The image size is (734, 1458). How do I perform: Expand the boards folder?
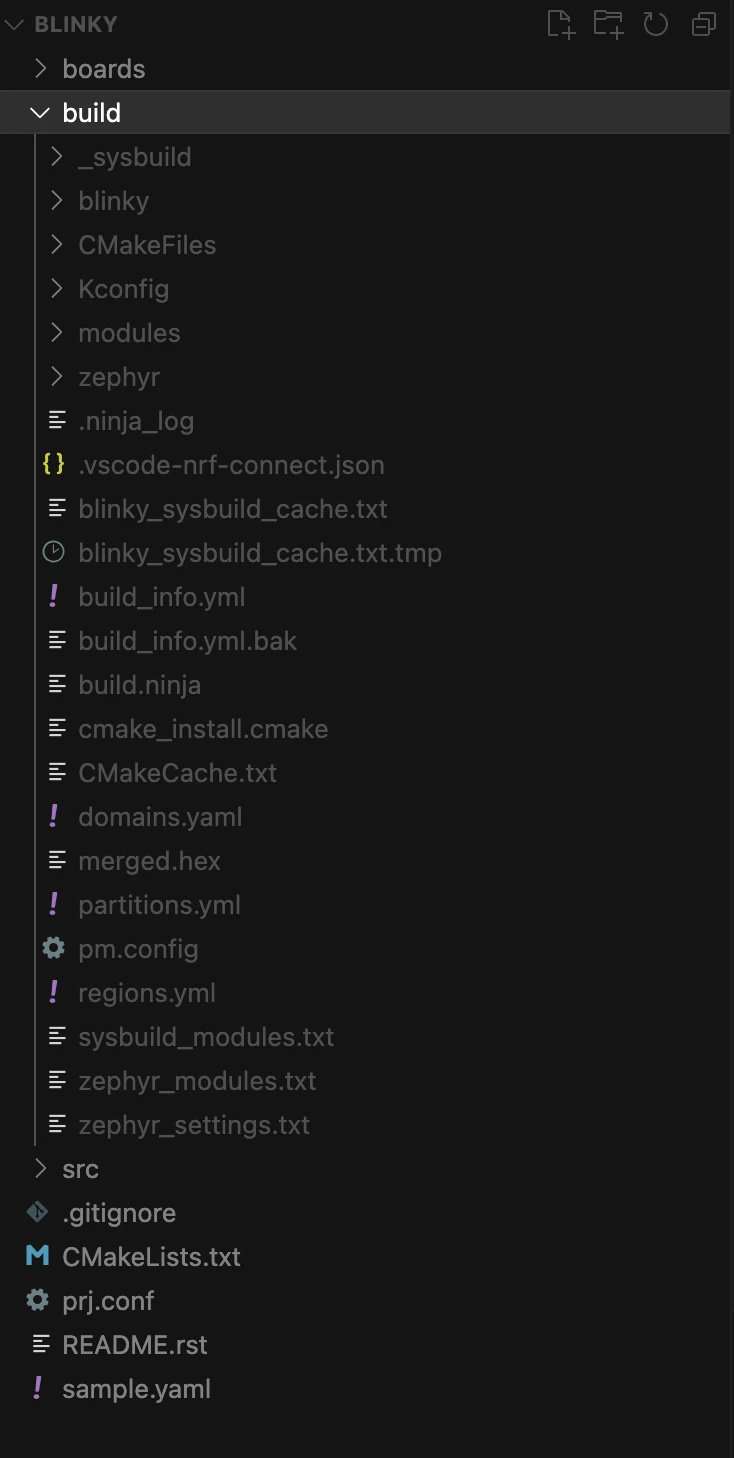(40, 69)
